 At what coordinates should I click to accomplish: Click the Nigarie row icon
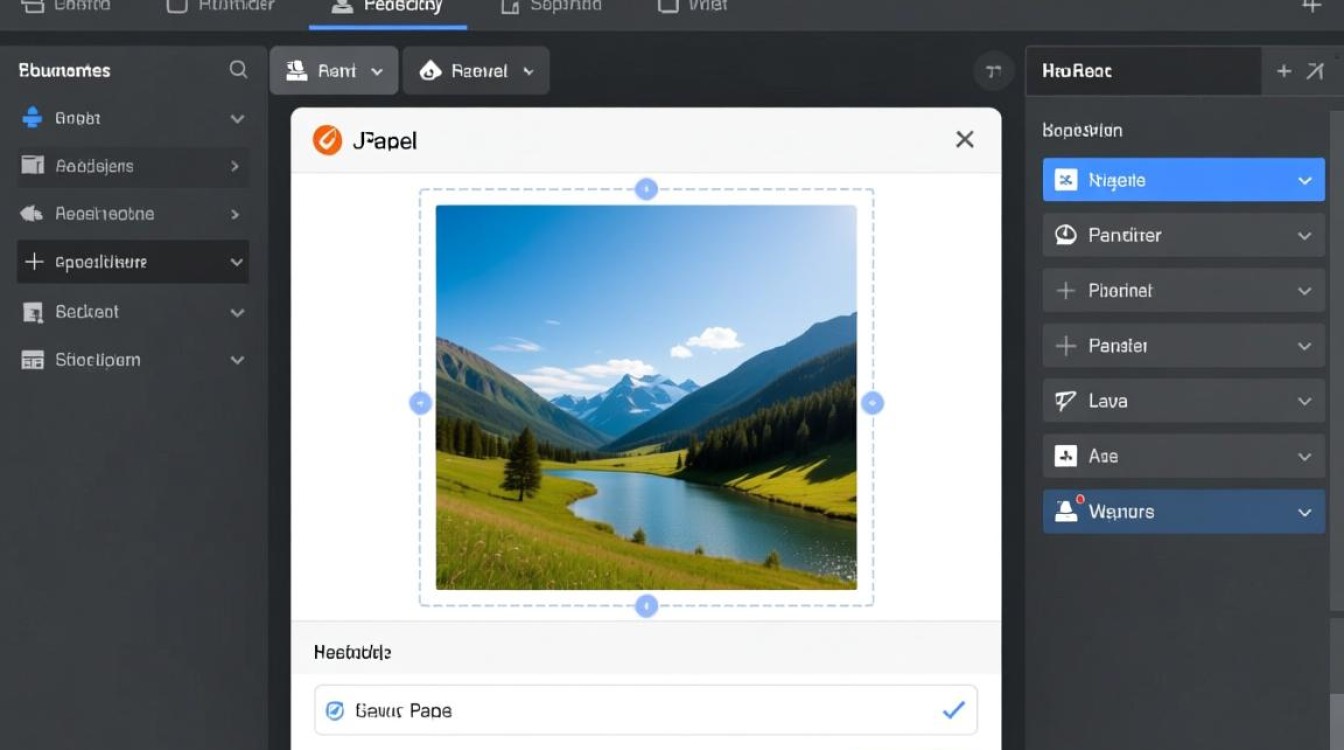click(x=1066, y=180)
